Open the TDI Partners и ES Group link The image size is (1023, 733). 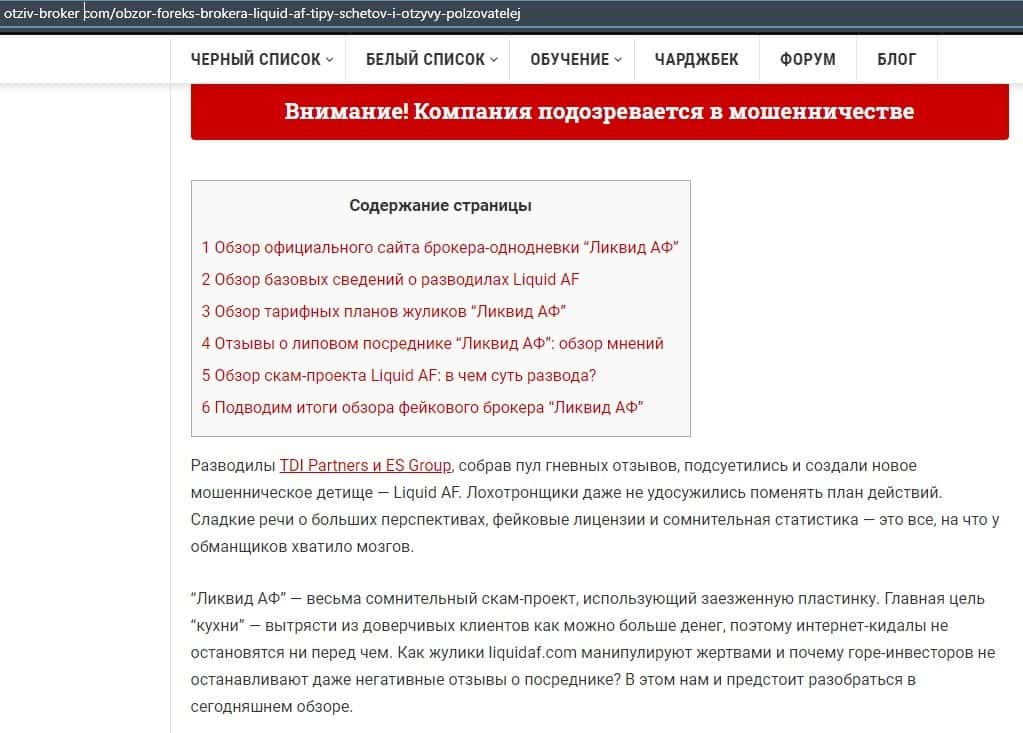click(365, 466)
